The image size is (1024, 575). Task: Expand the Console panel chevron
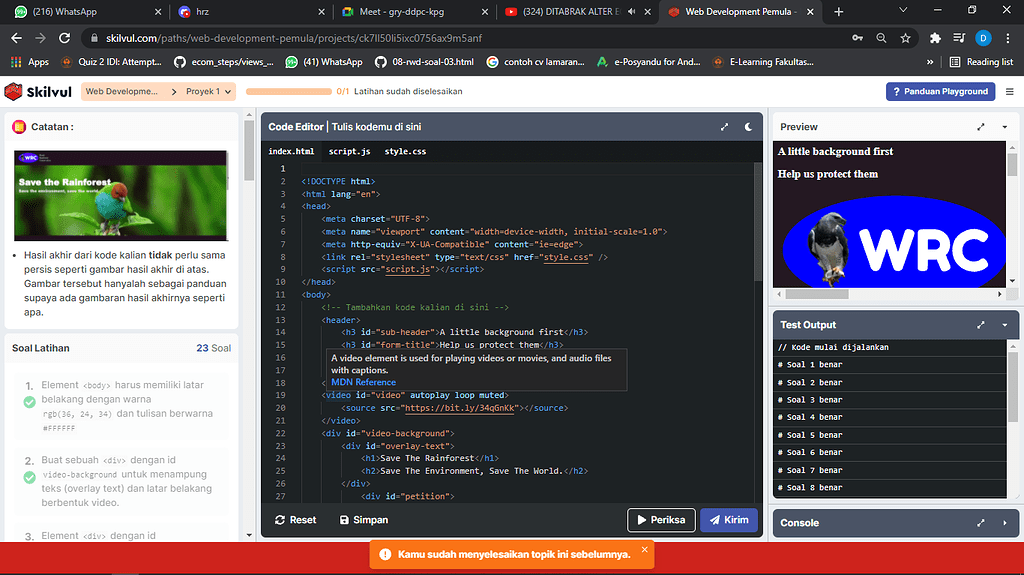tap(1004, 523)
